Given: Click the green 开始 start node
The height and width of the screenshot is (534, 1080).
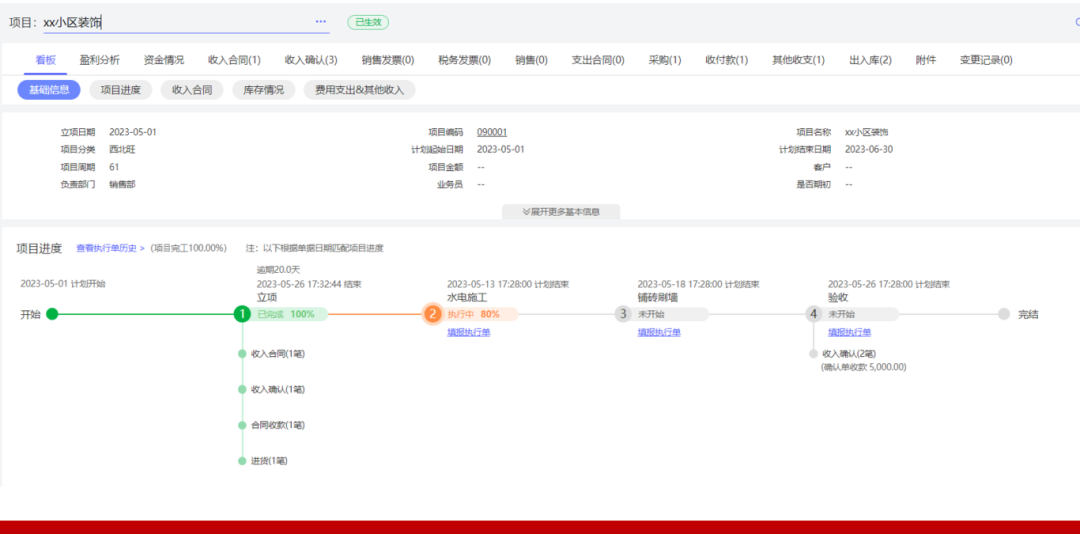Looking at the screenshot, I should click(x=52, y=314).
